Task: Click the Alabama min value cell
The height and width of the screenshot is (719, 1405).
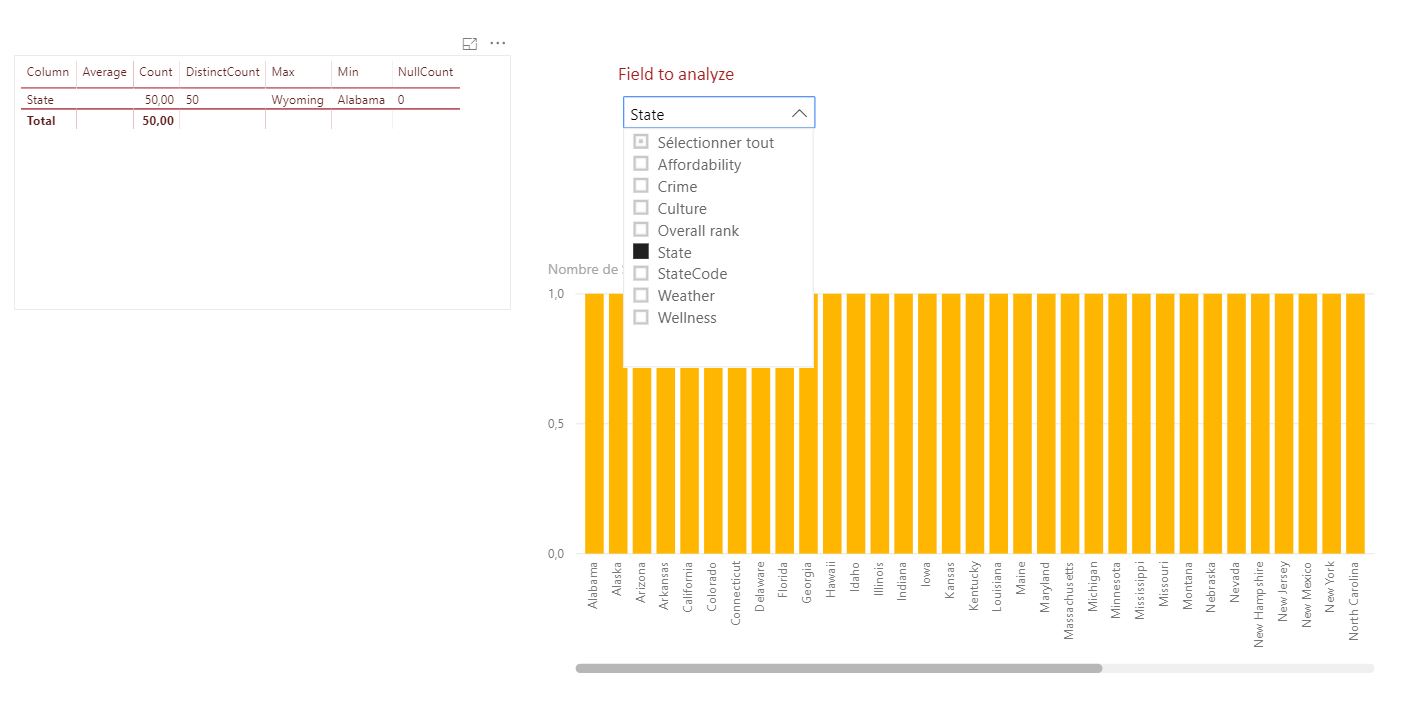Action: [x=361, y=100]
